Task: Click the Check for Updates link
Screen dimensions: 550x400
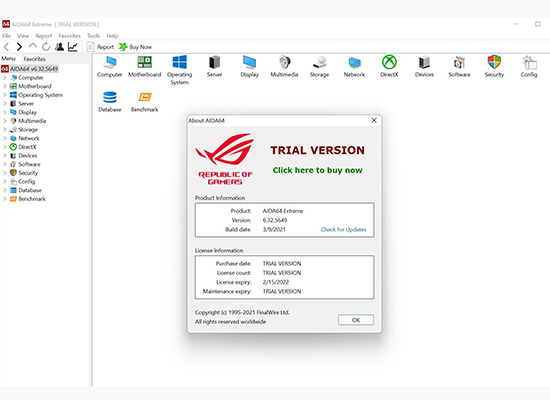Action: 343,229
